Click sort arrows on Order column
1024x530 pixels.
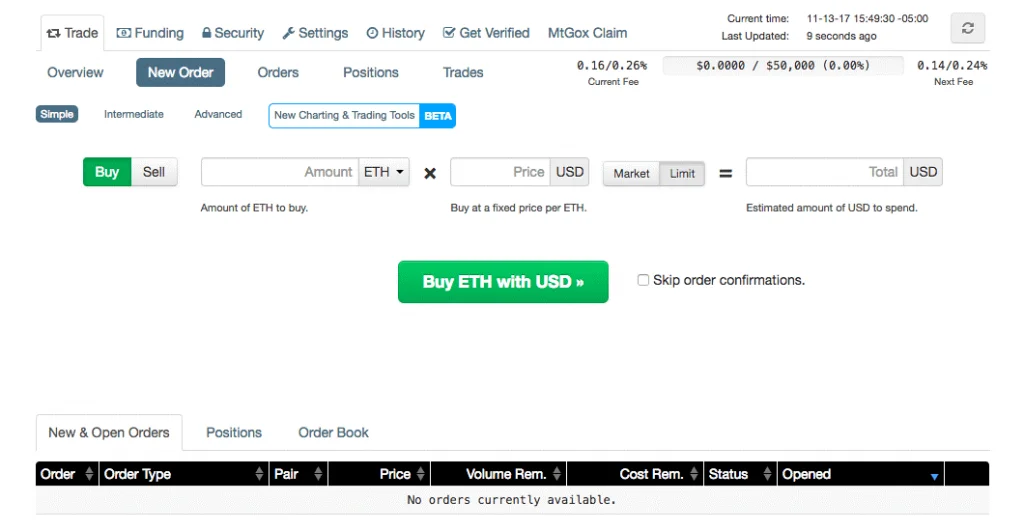coord(89,474)
